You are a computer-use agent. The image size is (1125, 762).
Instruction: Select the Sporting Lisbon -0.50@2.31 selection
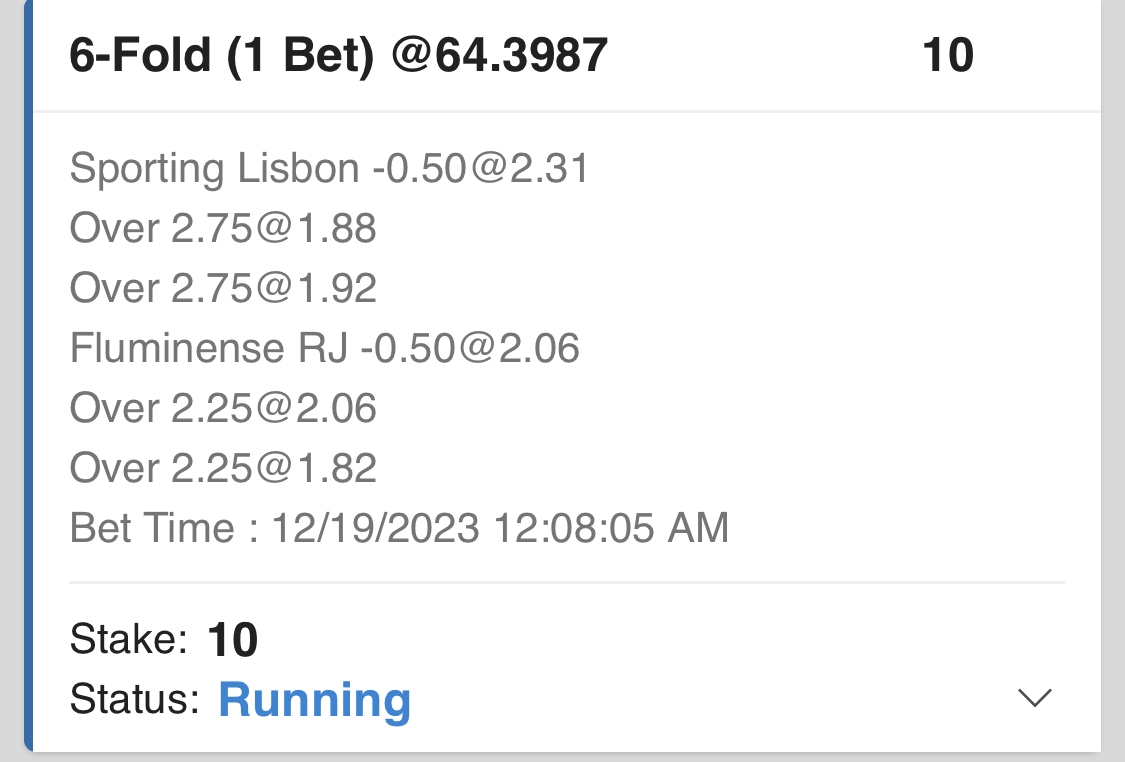pyautogui.click(x=329, y=169)
